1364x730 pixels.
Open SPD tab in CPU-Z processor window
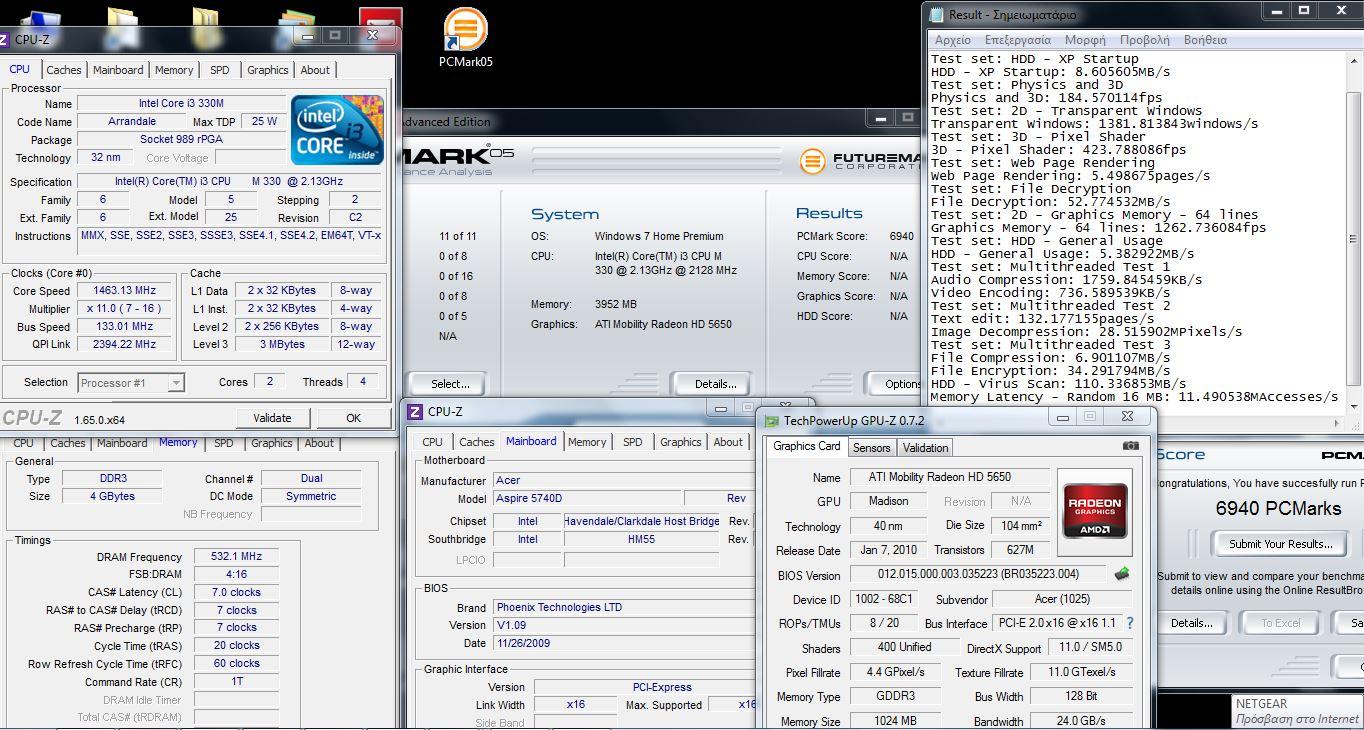(x=219, y=70)
